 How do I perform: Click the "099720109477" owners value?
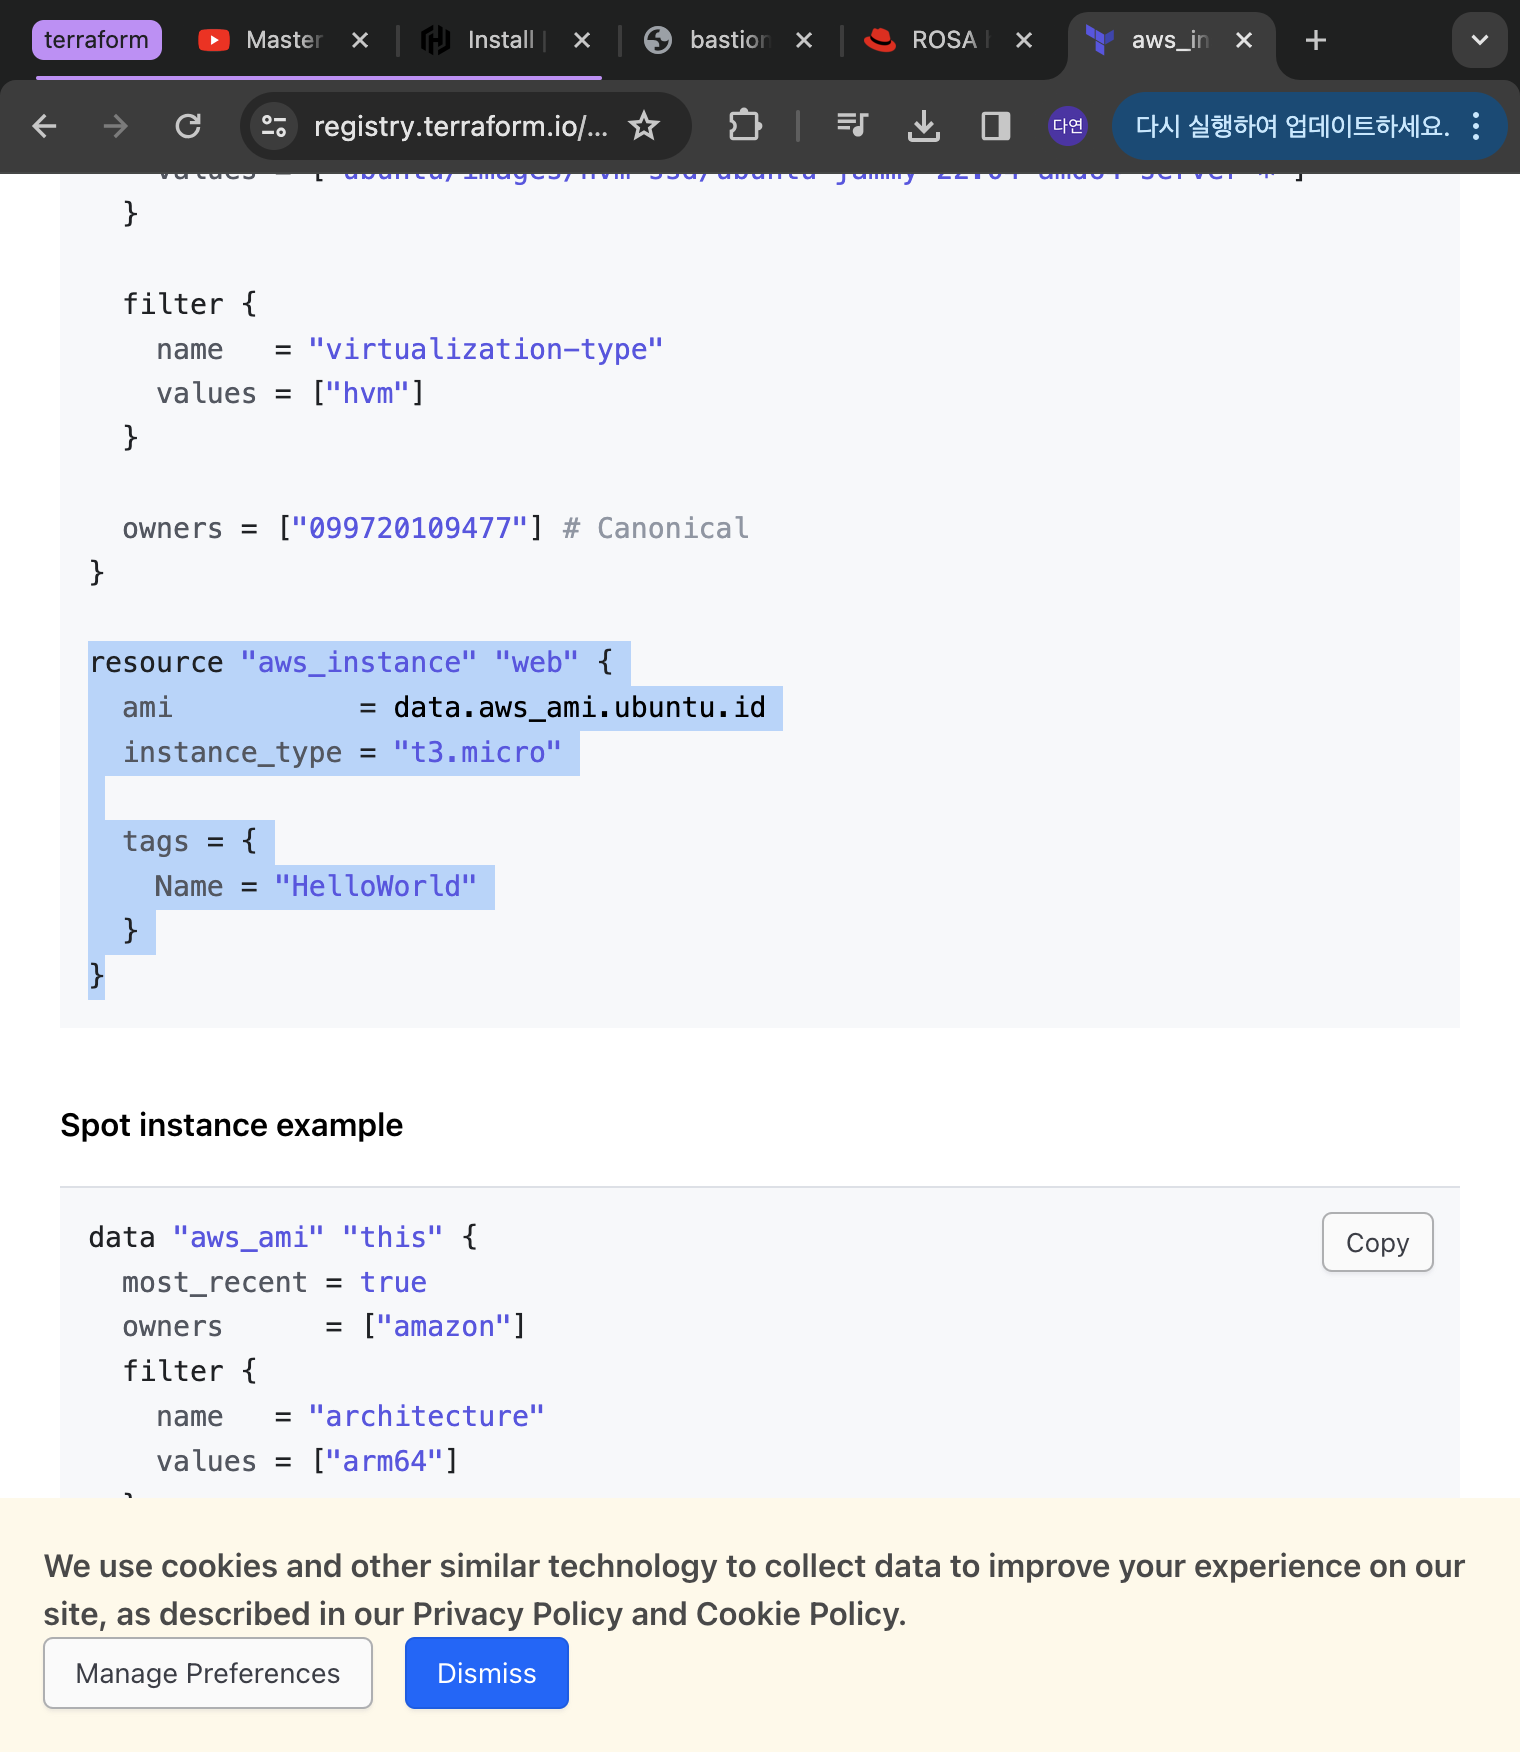[410, 528]
